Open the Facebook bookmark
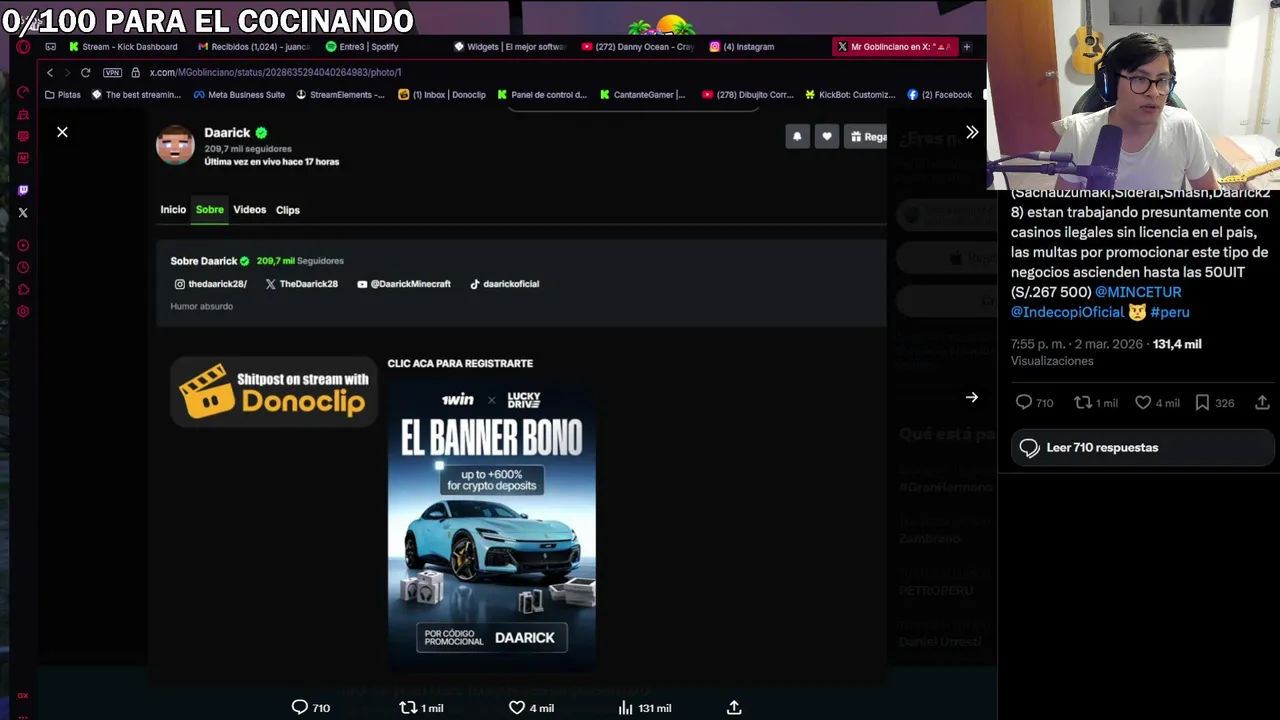 pos(939,94)
